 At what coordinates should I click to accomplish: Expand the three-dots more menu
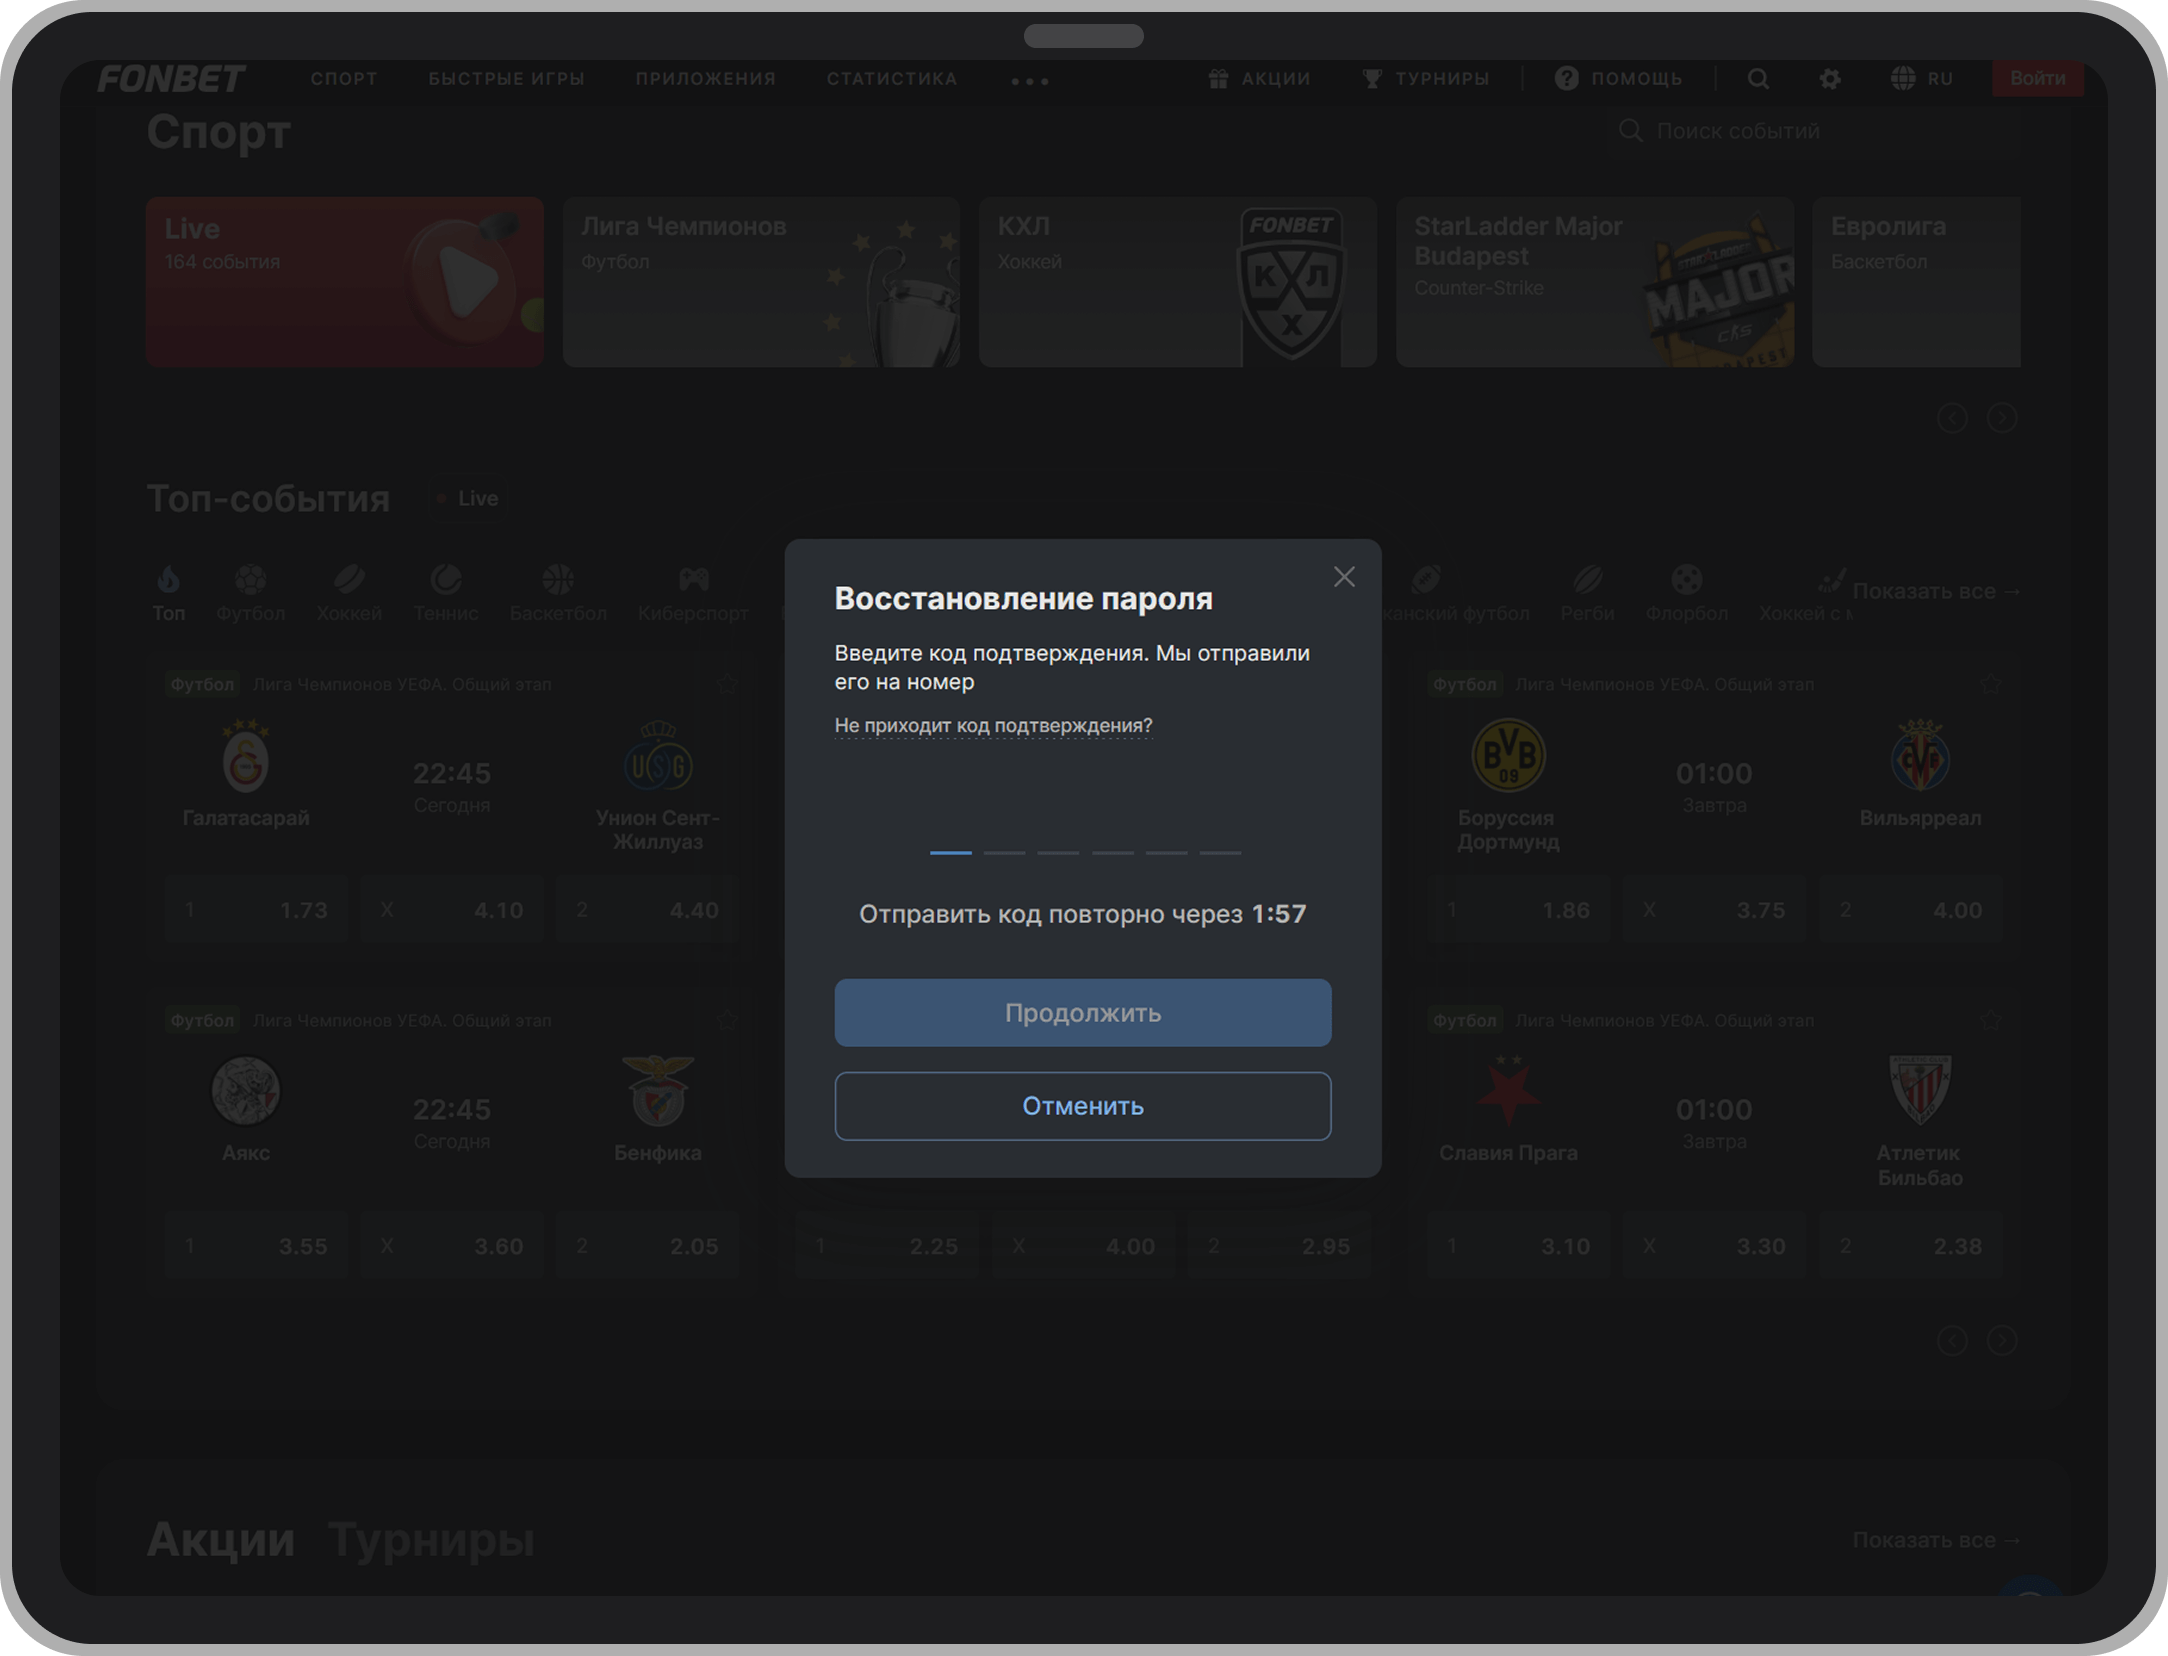[x=1029, y=81]
